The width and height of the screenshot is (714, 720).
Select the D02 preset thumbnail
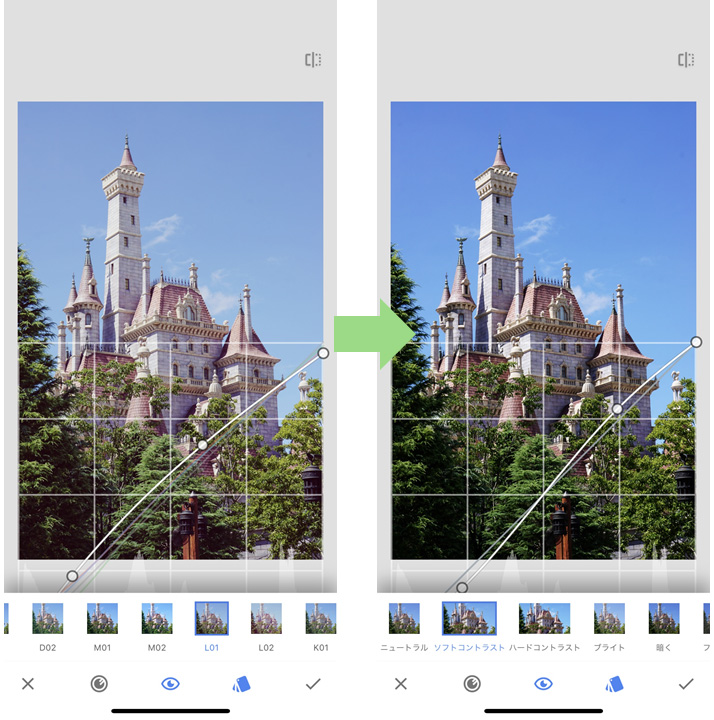(x=48, y=619)
